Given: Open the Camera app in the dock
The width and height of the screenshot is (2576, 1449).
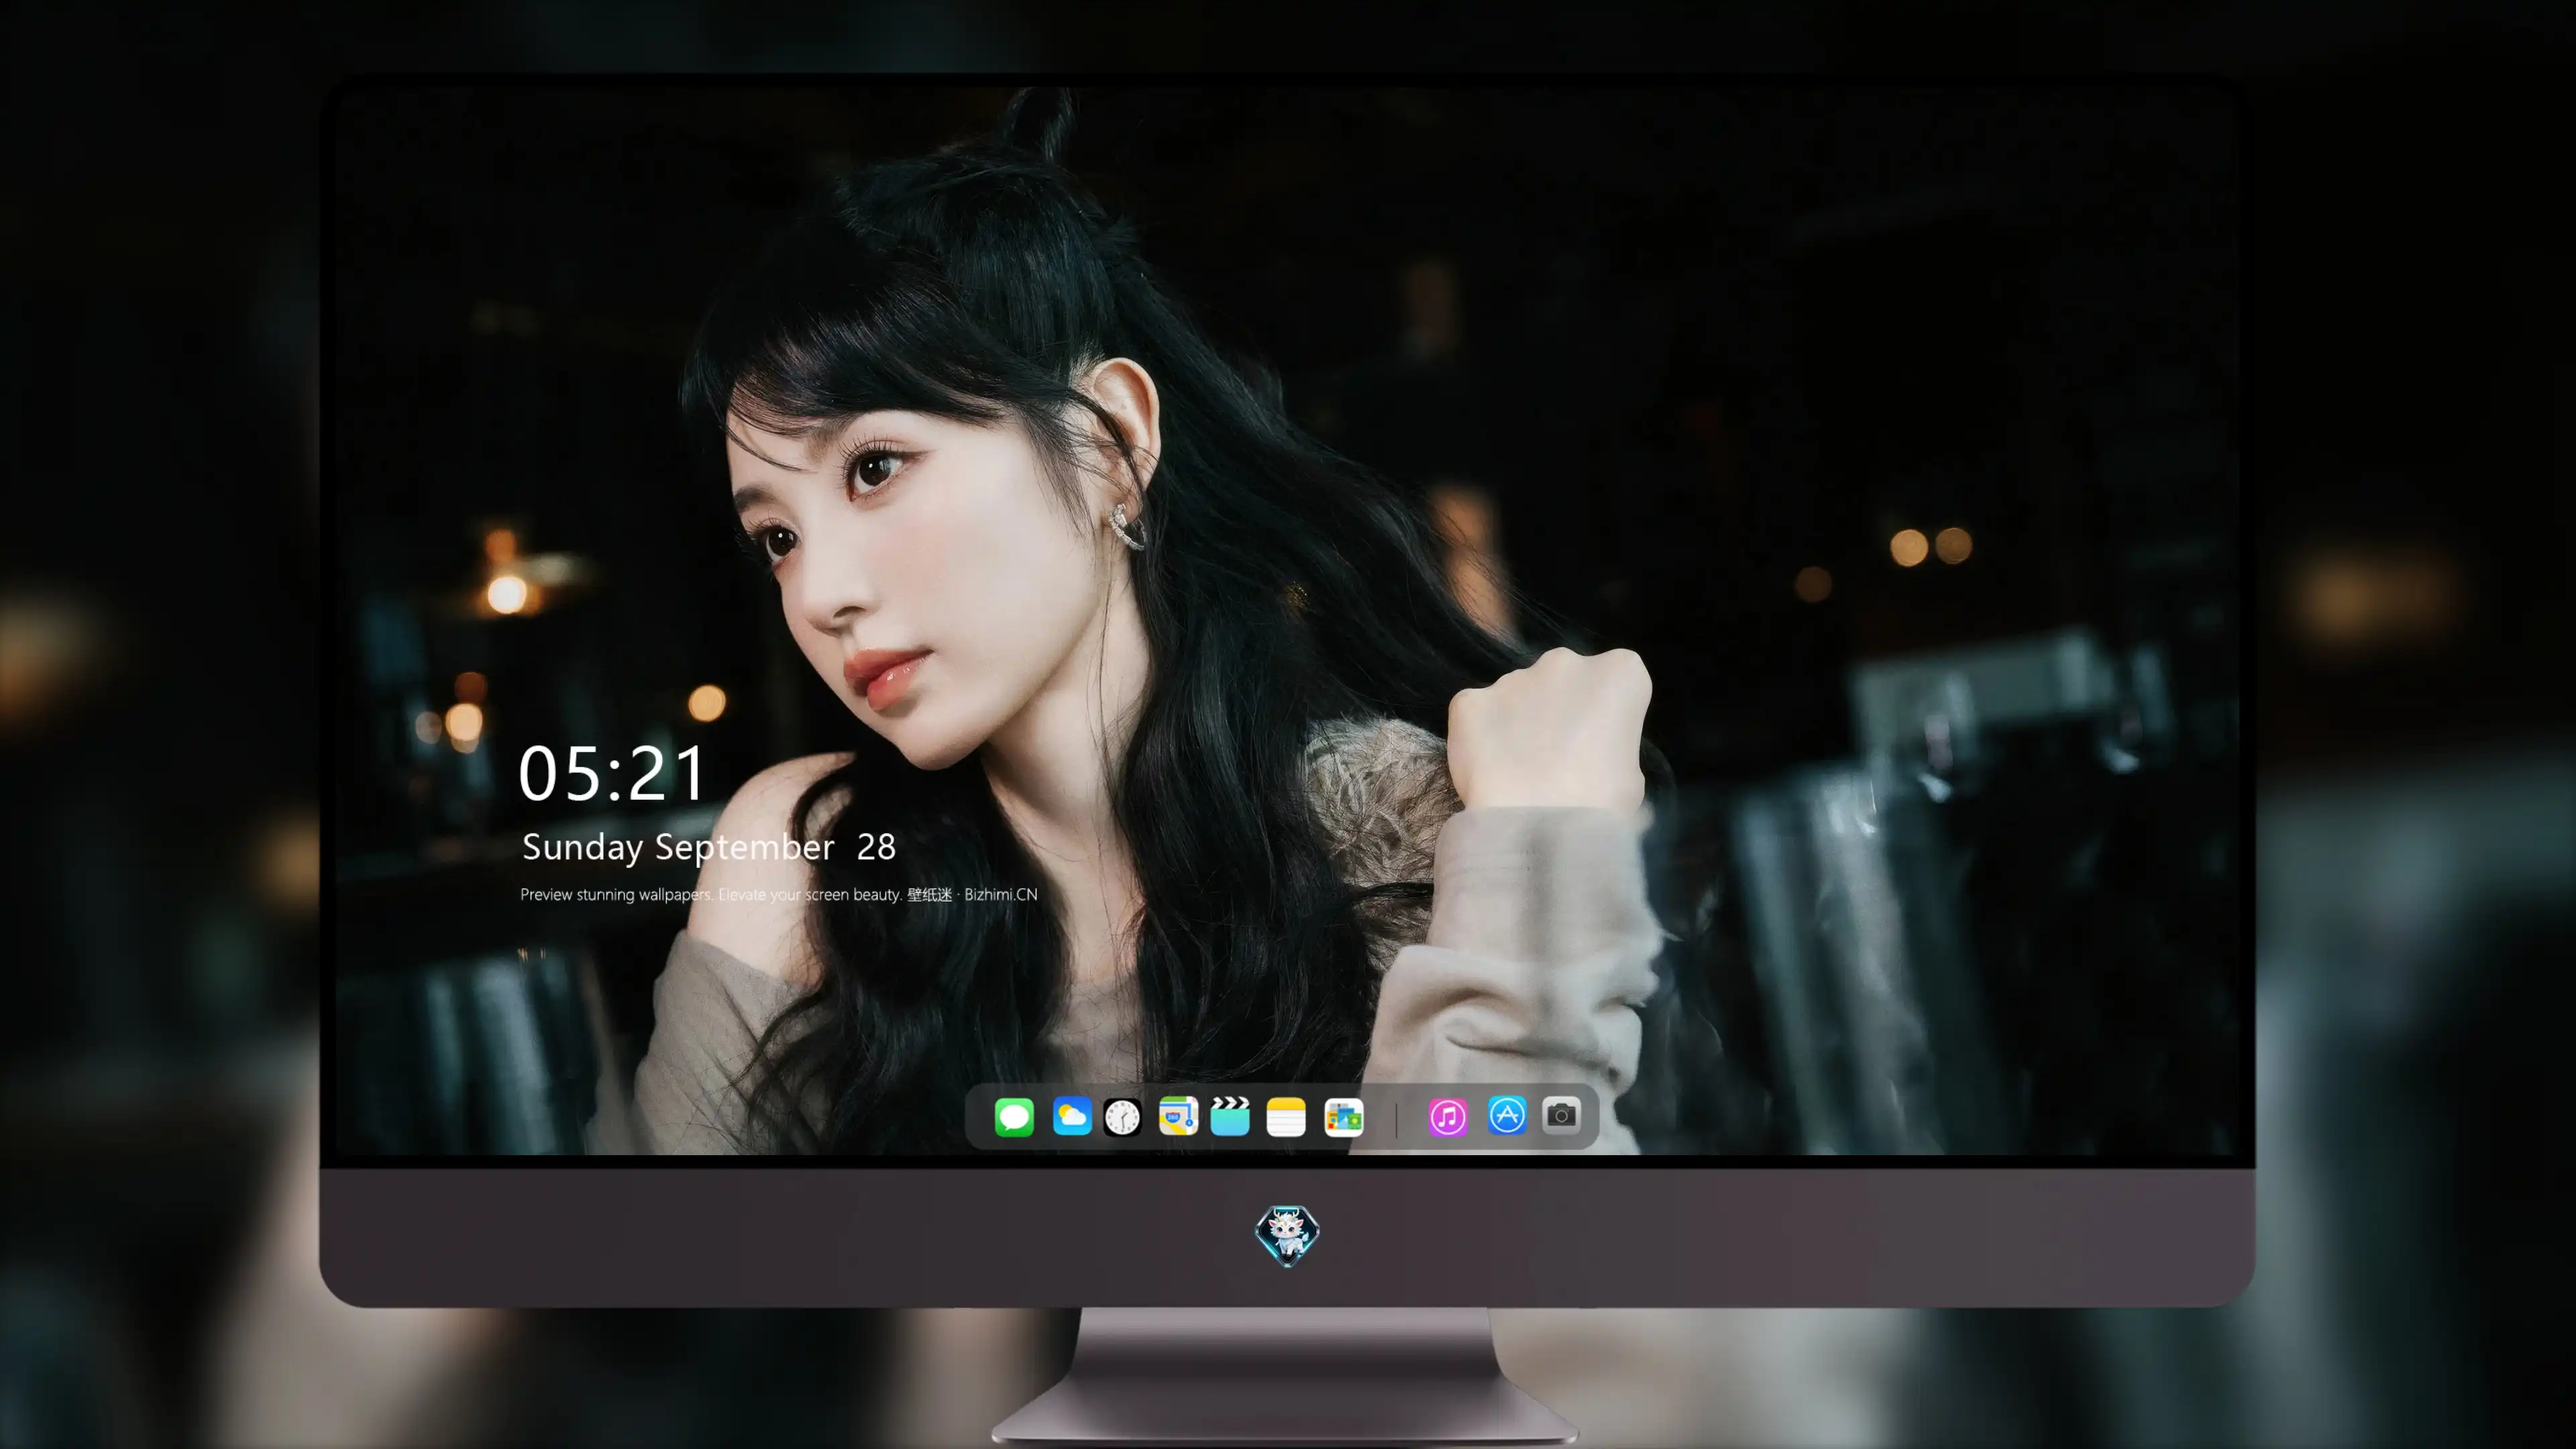Looking at the screenshot, I should click(1561, 1115).
